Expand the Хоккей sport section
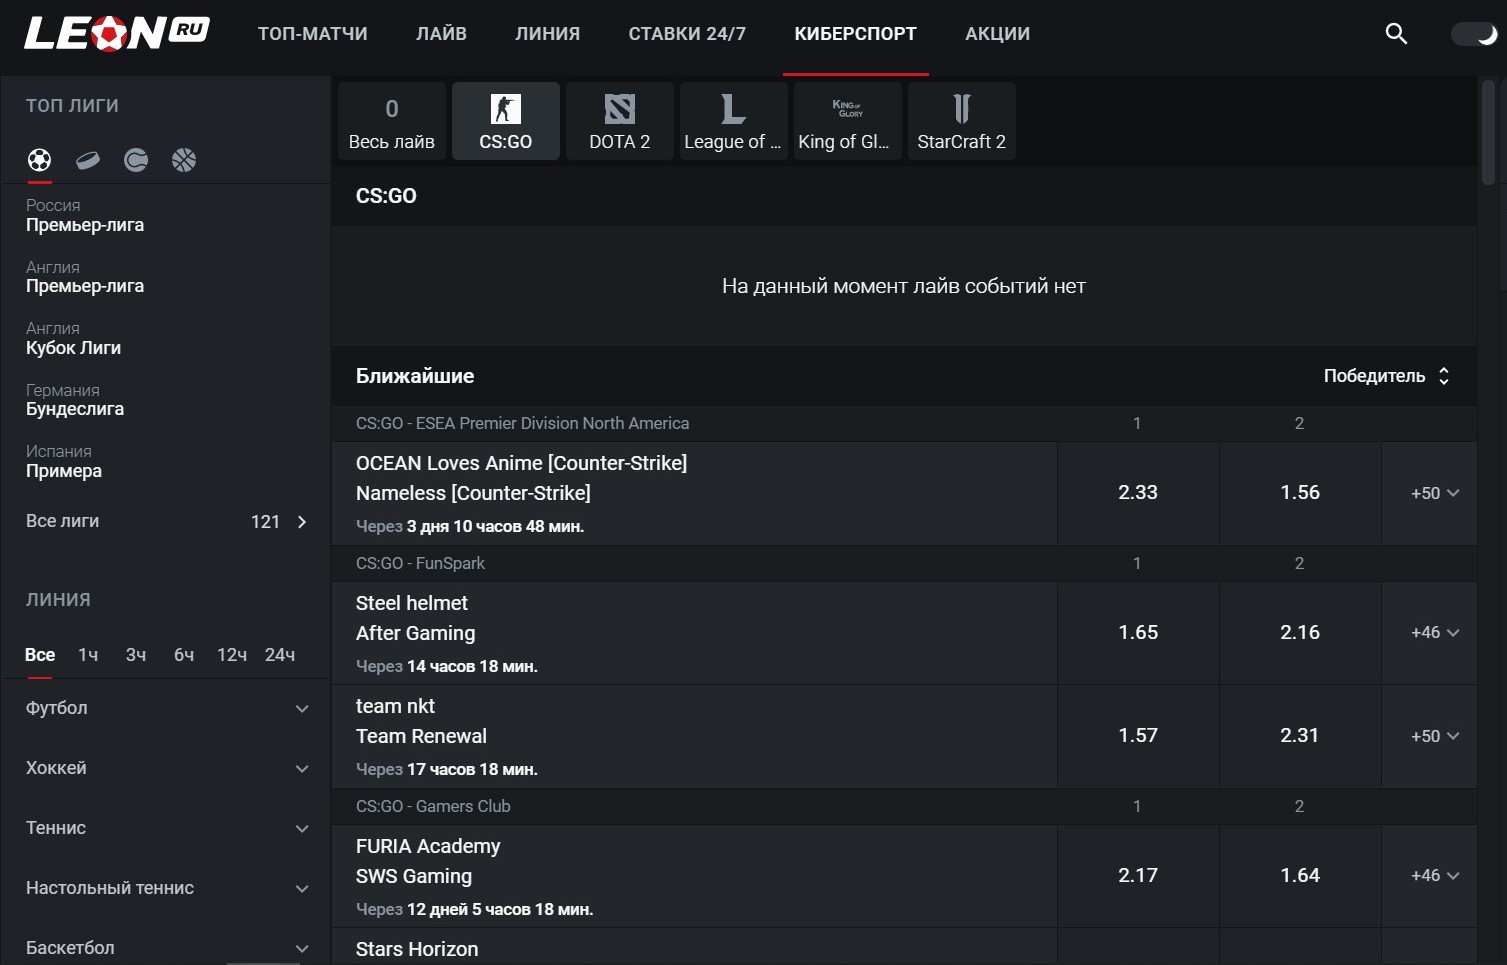 click(x=165, y=768)
